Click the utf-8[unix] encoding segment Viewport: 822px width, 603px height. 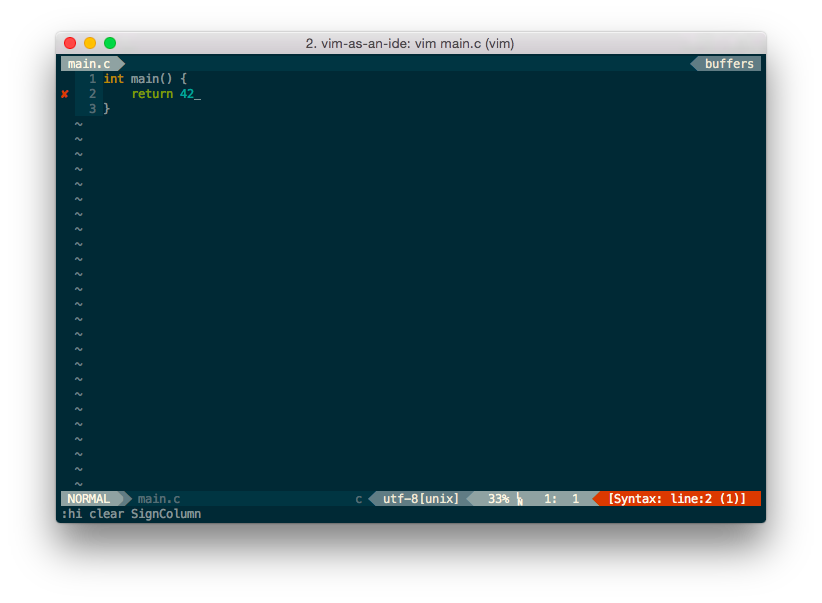click(x=420, y=499)
